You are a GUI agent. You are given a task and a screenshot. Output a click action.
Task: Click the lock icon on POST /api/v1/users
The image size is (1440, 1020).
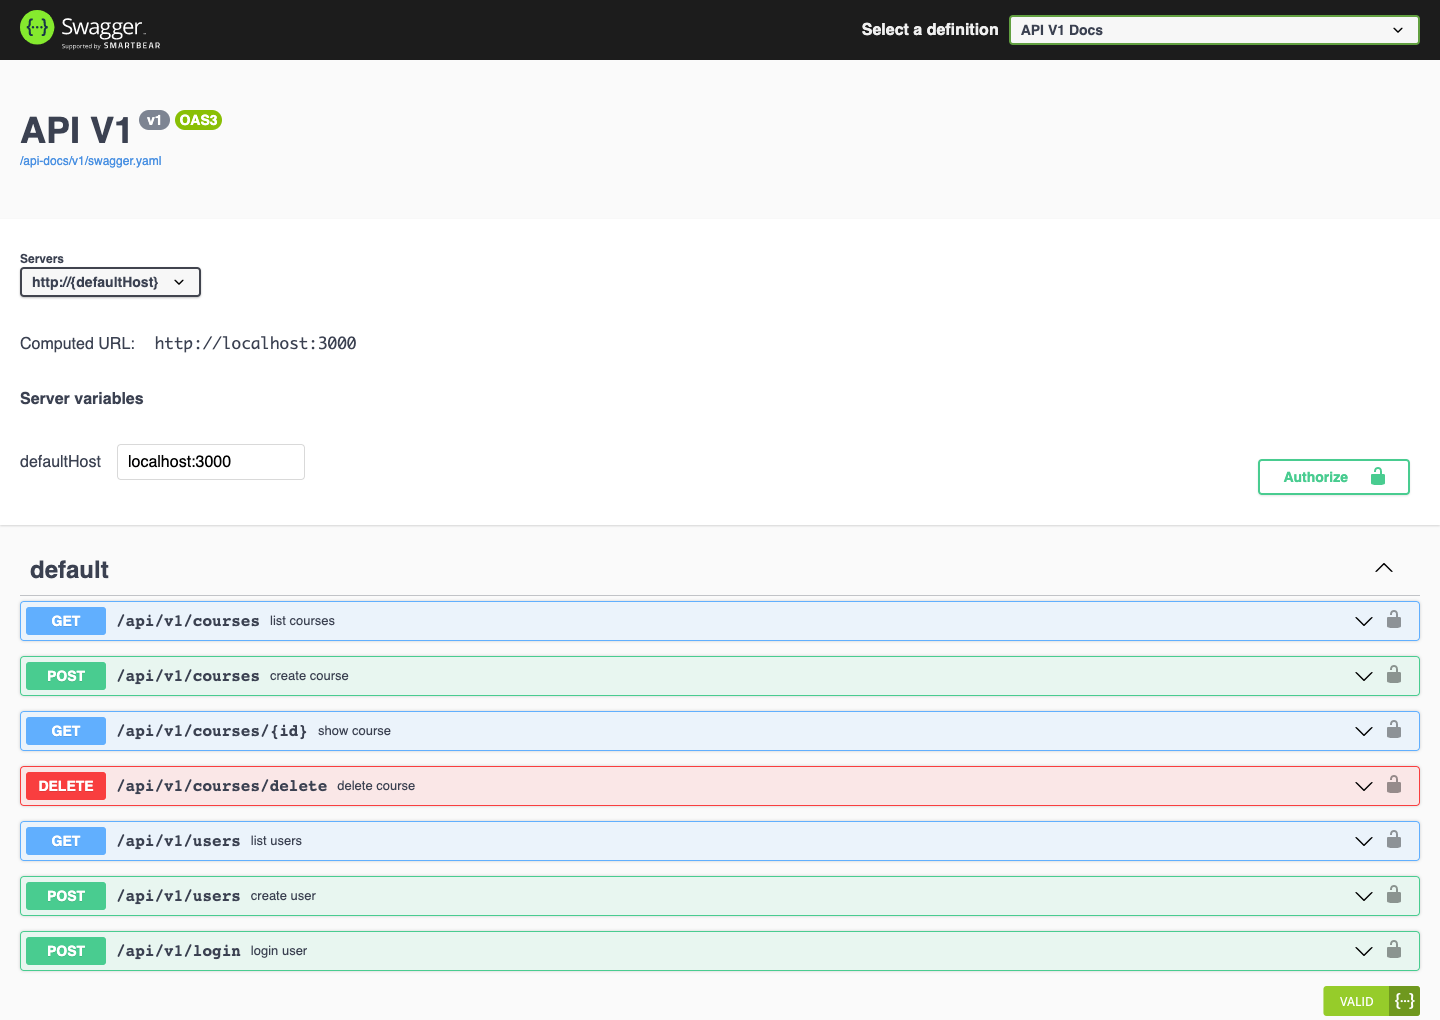point(1394,895)
